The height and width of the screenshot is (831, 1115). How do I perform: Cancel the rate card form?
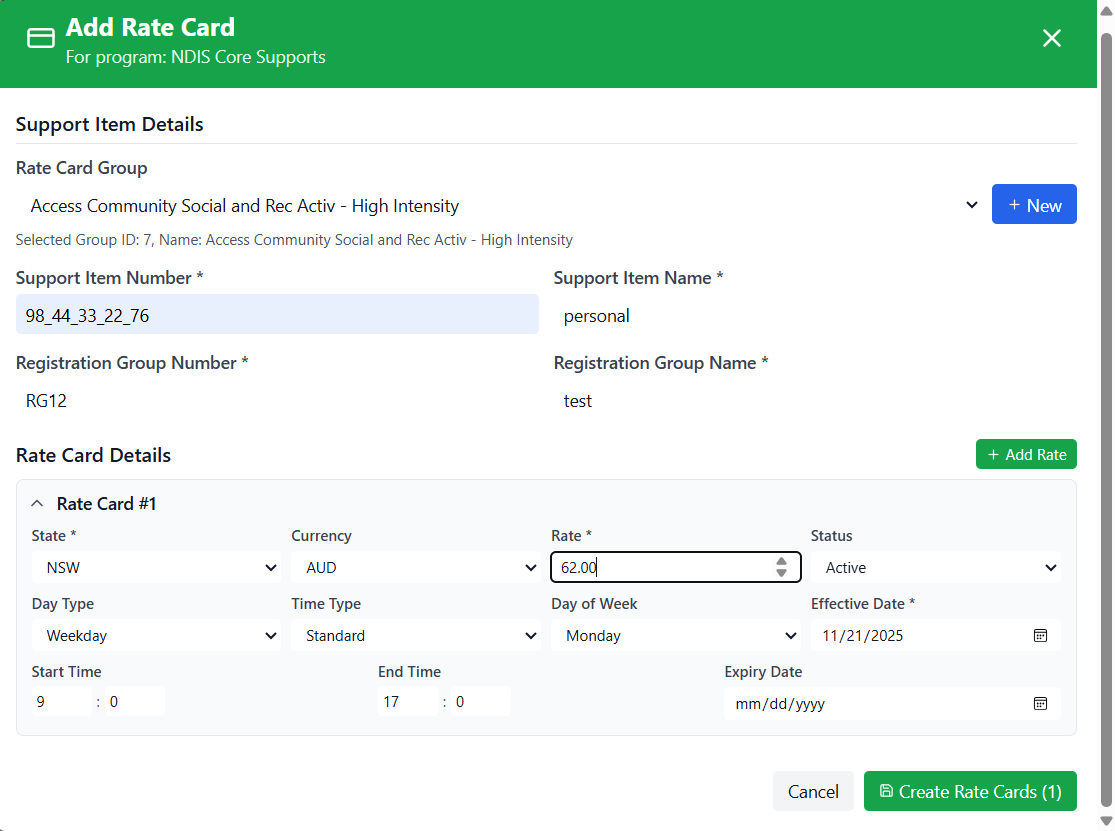(x=812, y=791)
